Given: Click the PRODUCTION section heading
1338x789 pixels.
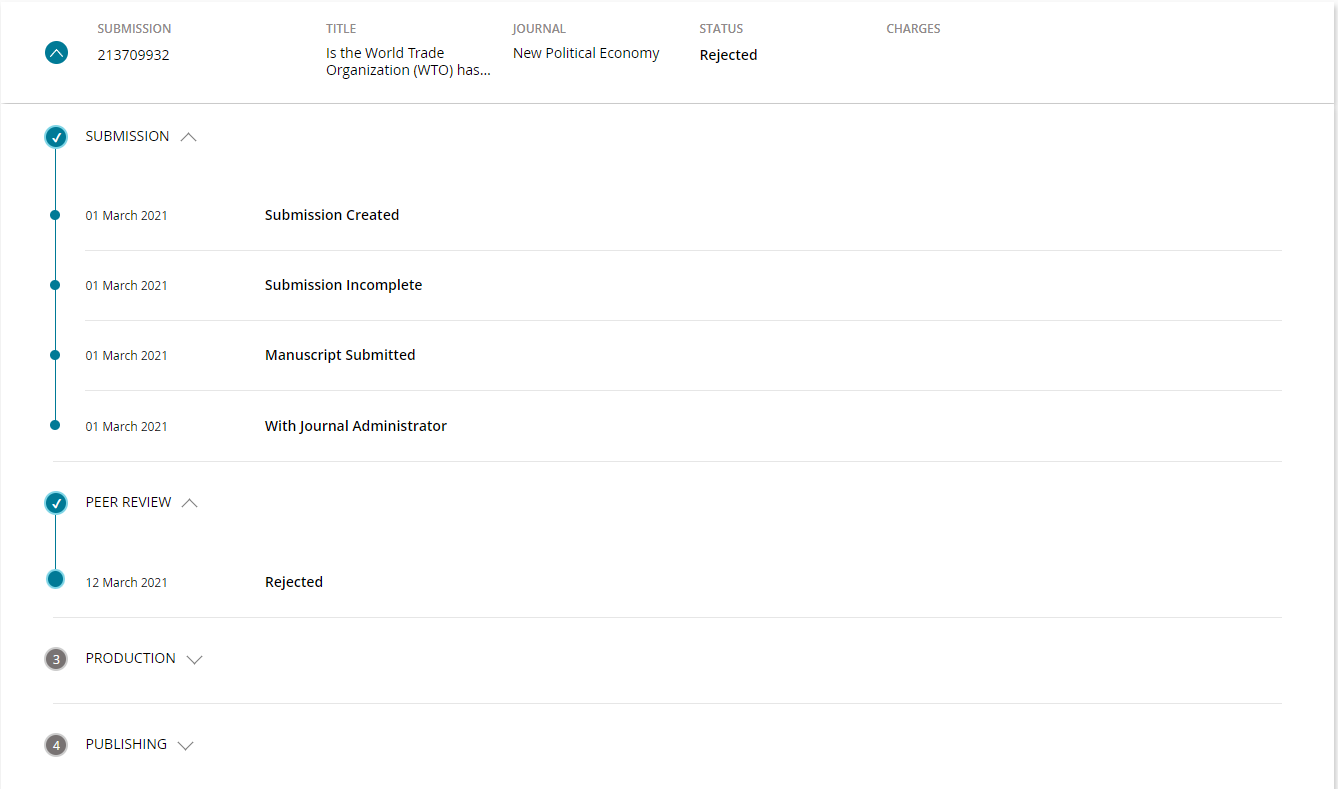Looking at the screenshot, I should tap(130, 658).
